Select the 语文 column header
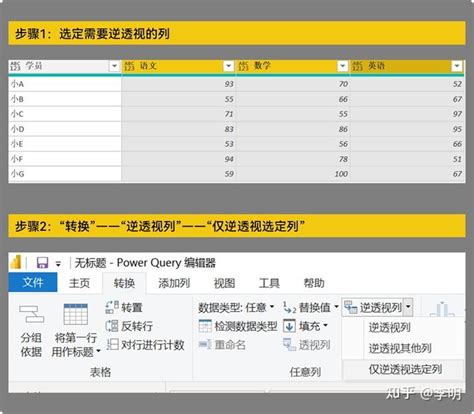Viewport: 474px width, 414px height. (x=179, y=66)
